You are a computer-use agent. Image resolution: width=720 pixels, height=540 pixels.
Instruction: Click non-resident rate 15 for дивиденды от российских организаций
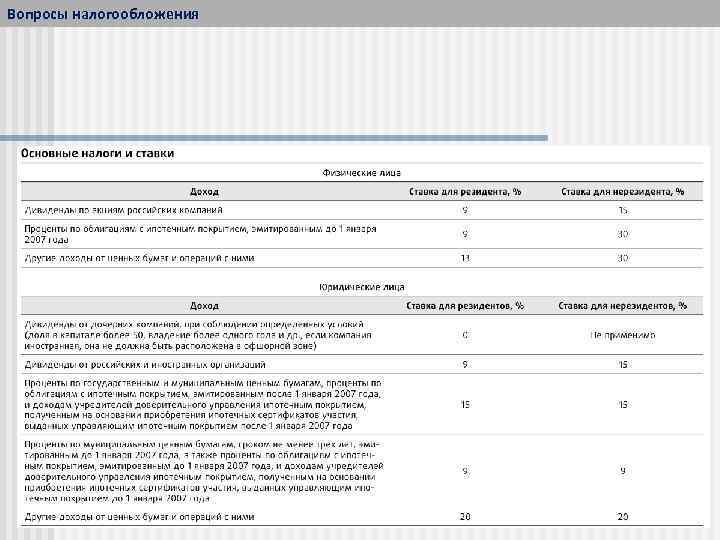click(623, 365)
